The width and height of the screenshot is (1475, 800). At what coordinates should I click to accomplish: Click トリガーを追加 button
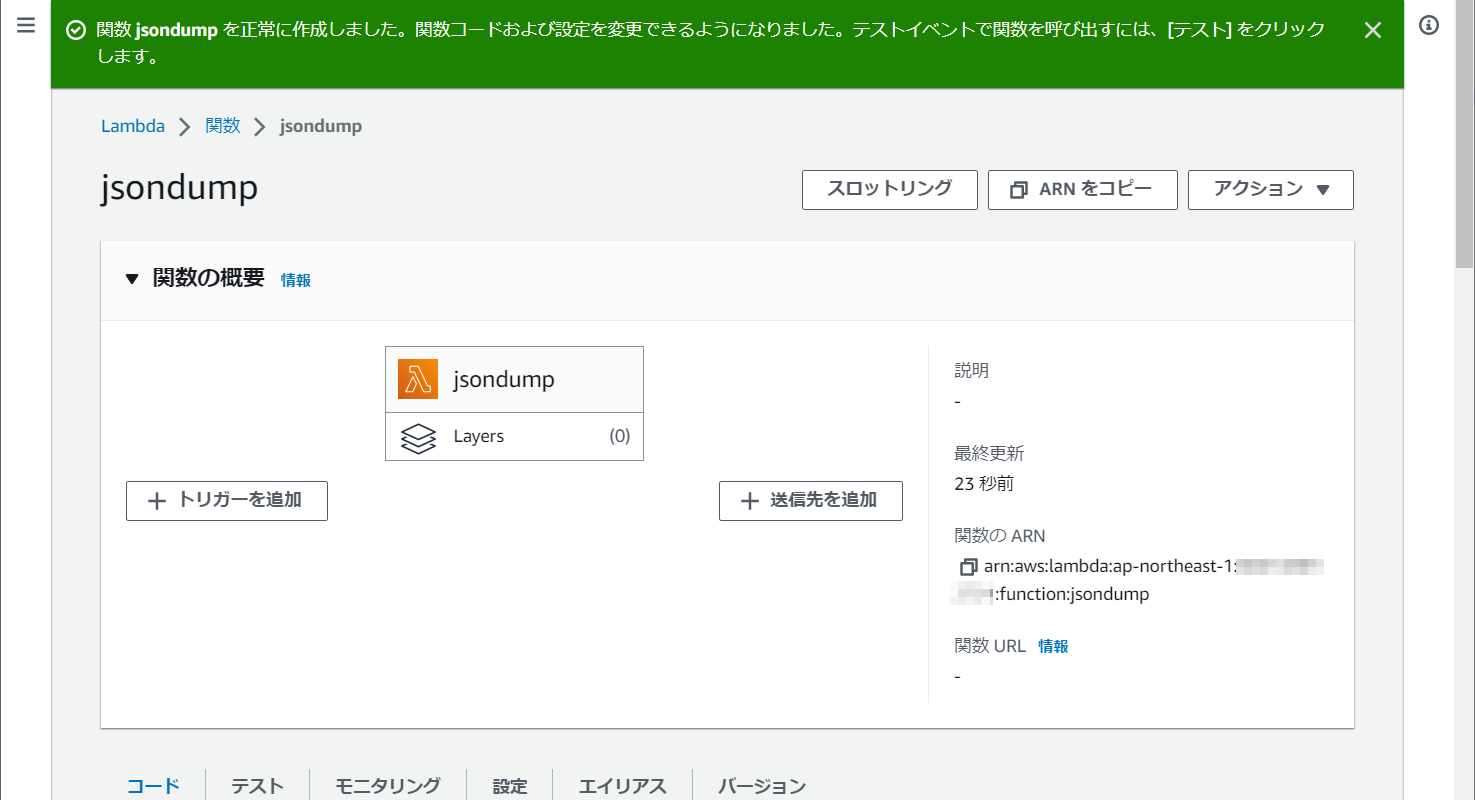click(x=227, y=501)
